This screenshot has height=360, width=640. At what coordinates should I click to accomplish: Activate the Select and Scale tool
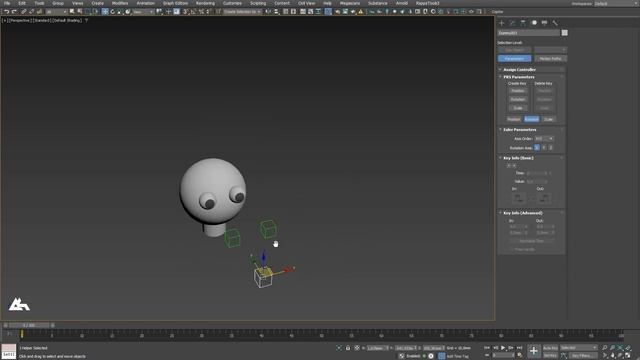pos(120,12)
